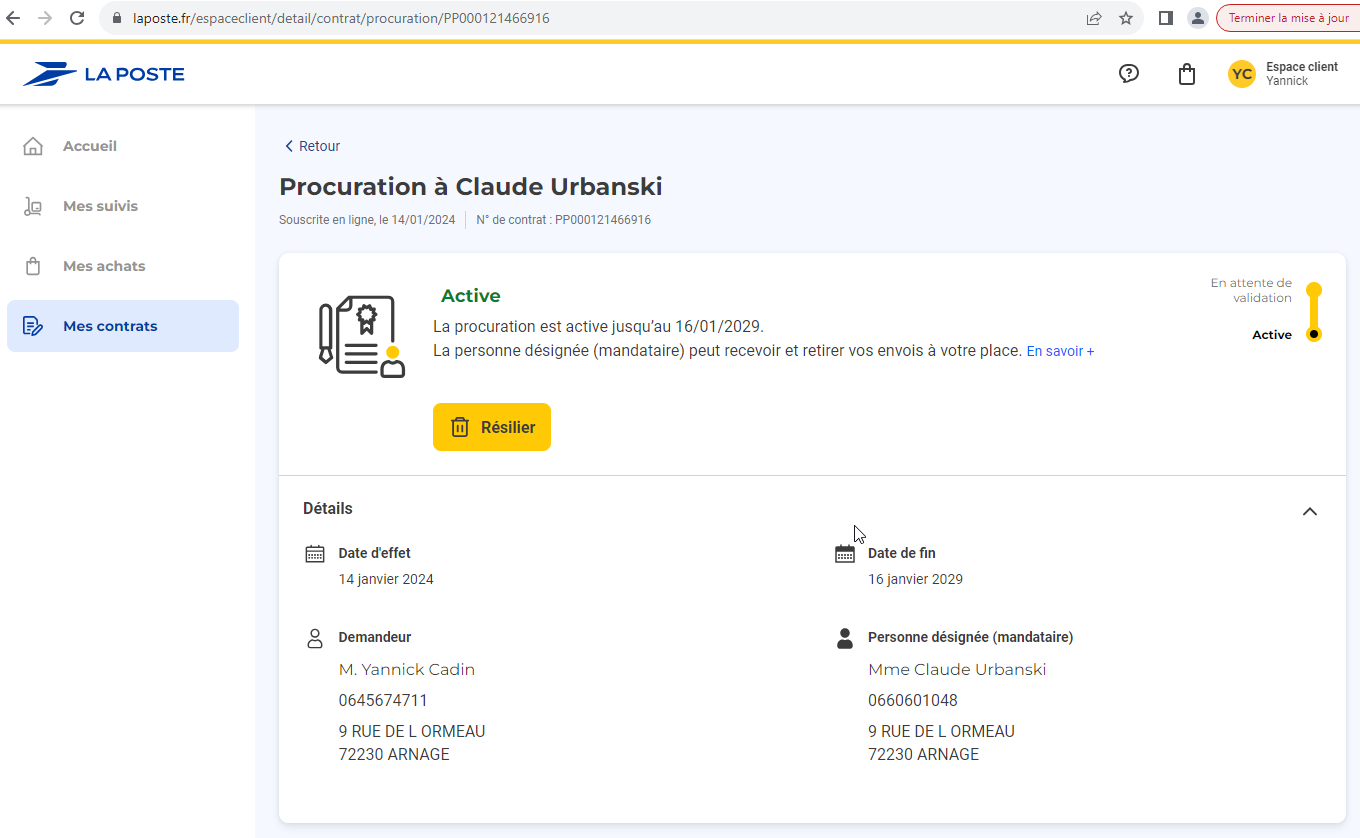Select Mes contrats in the sidebar
Viewport: 1360px width, 838px height.
pyautogui.click(x=110, y=326)
